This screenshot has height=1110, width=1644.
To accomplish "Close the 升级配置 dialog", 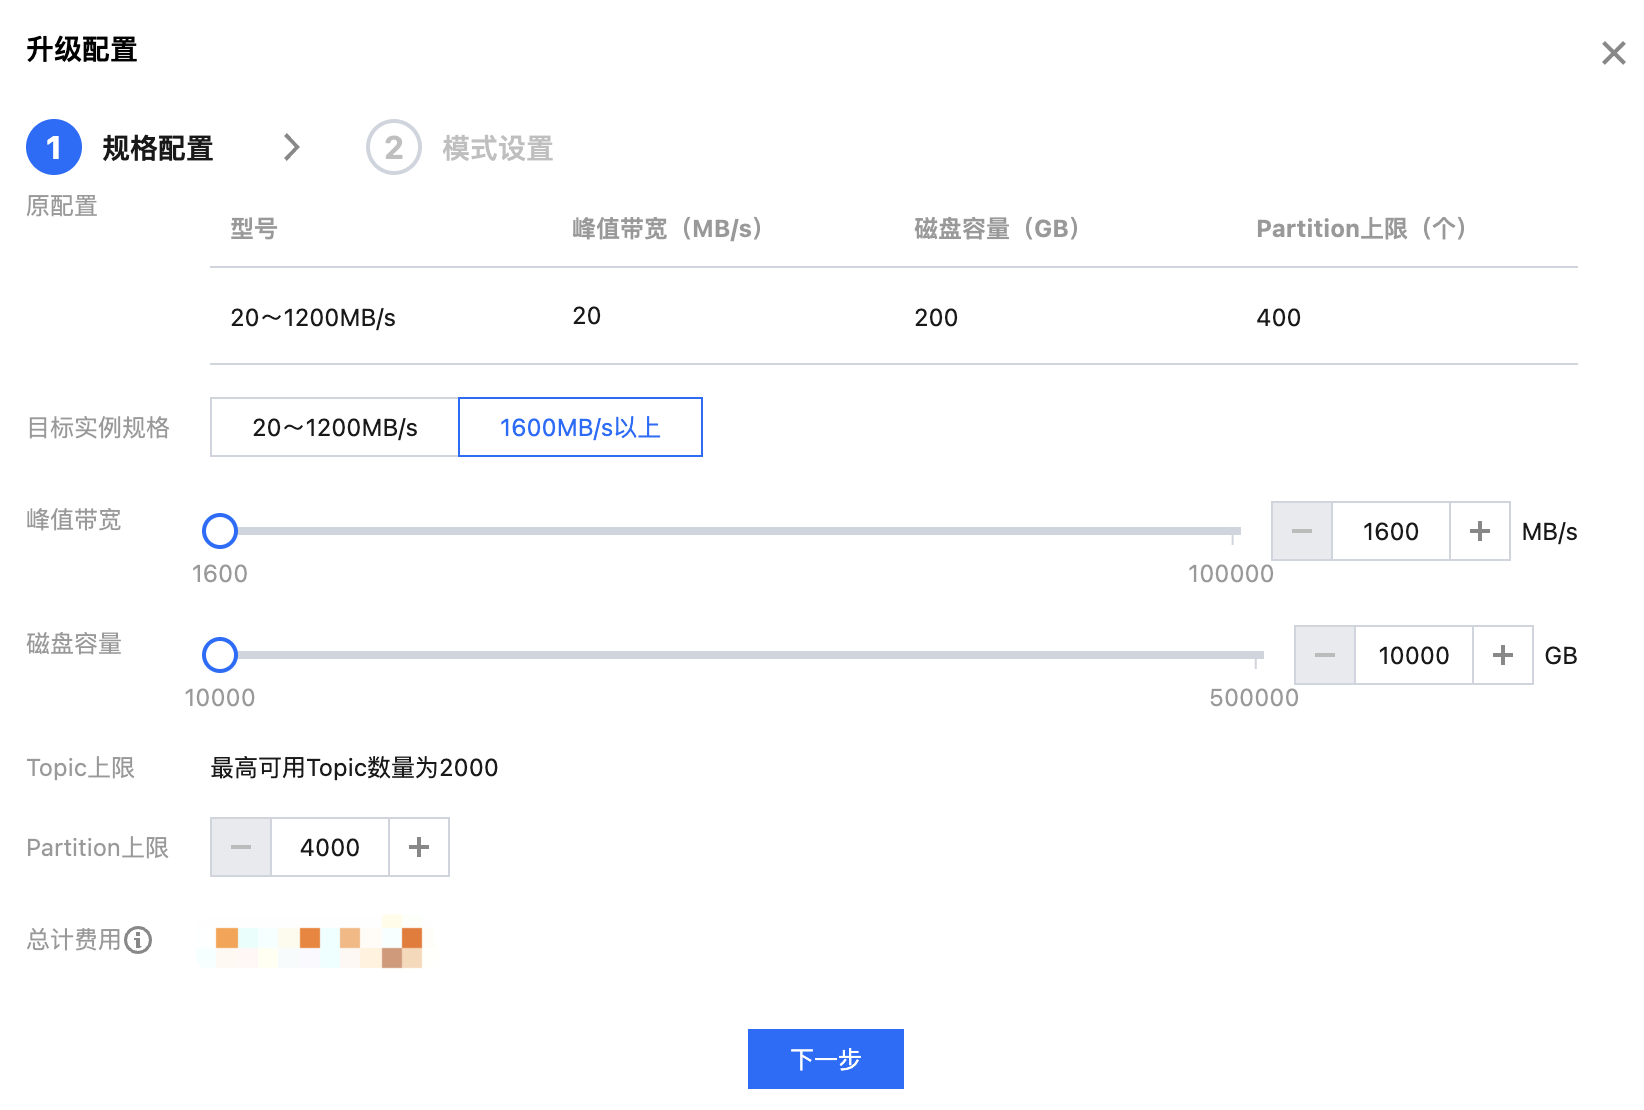I will tap(1613, 52).
